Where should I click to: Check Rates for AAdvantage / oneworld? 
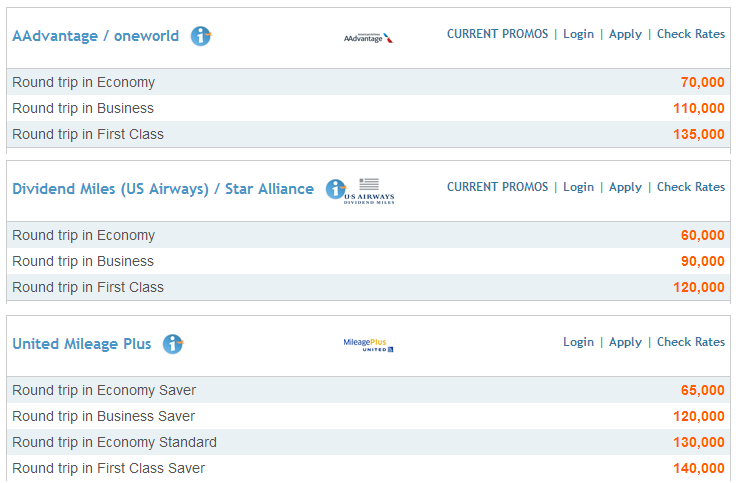(691, 34)
